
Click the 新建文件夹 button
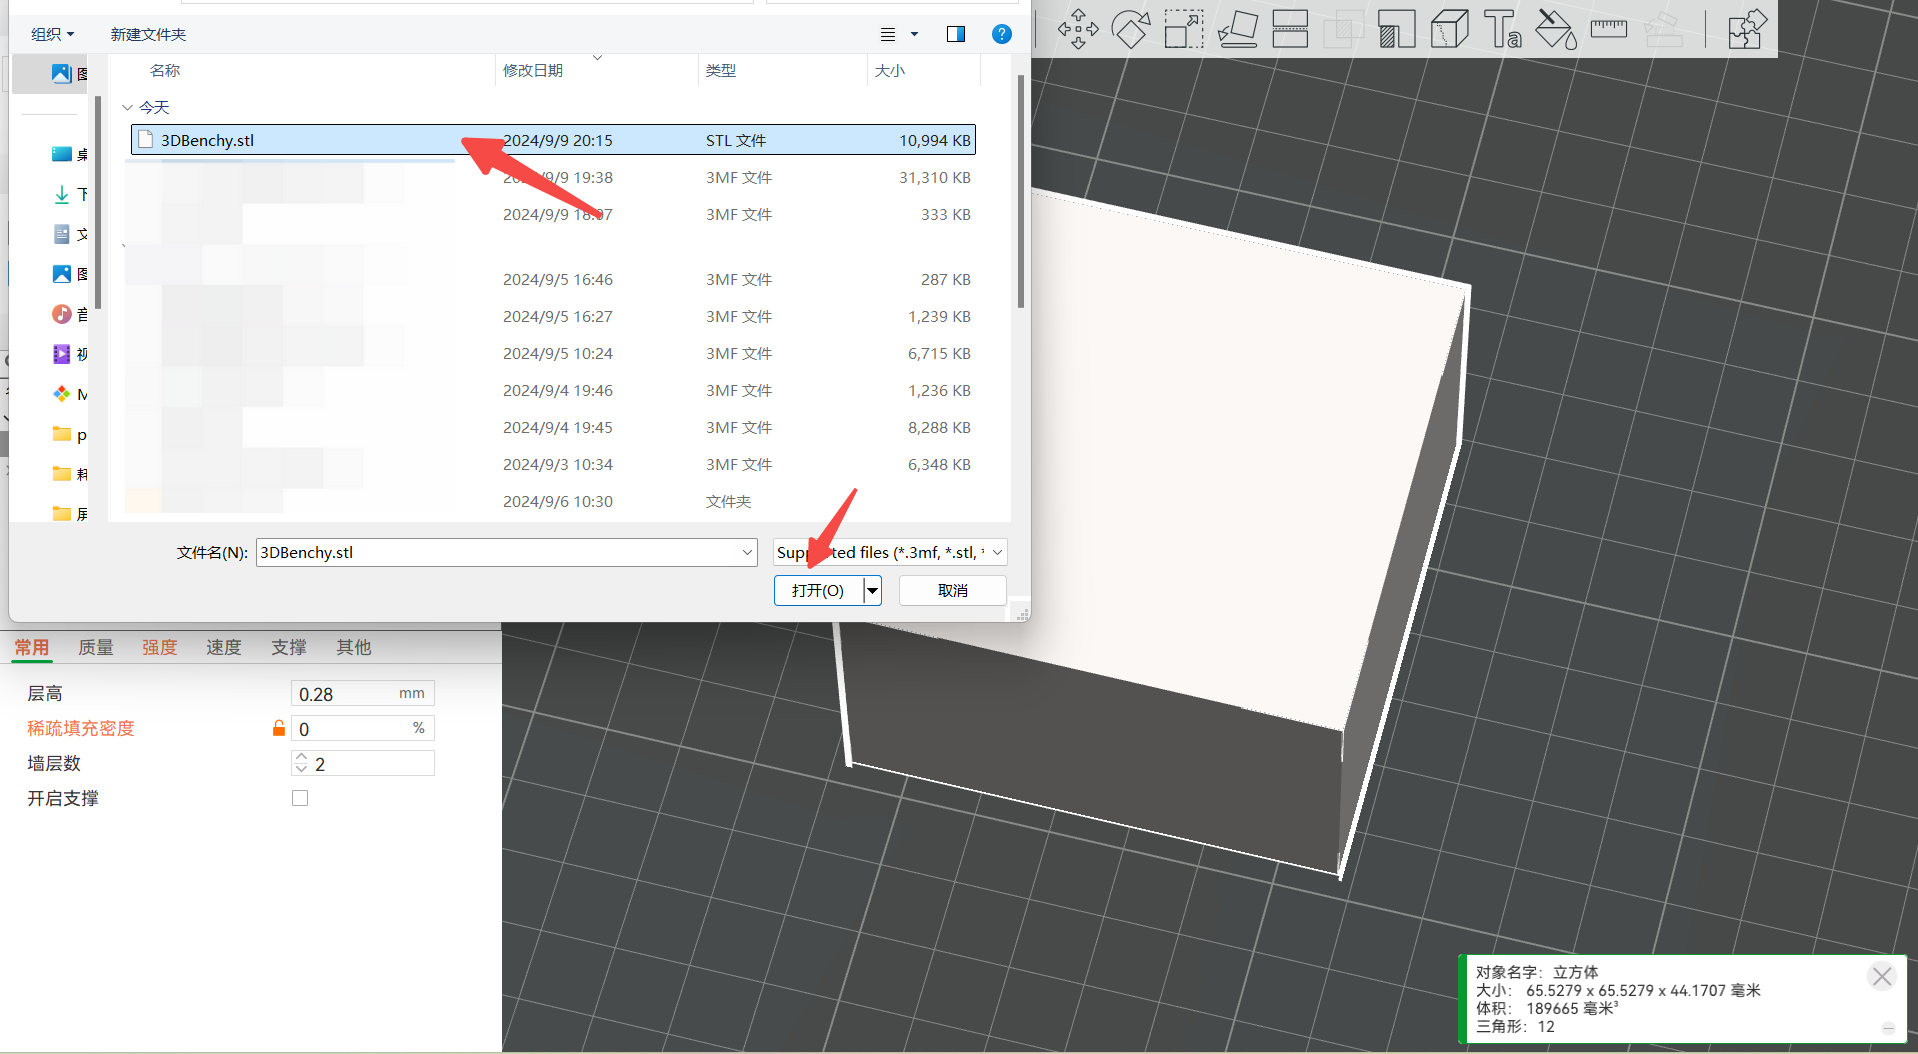click(x=148, y=34)
